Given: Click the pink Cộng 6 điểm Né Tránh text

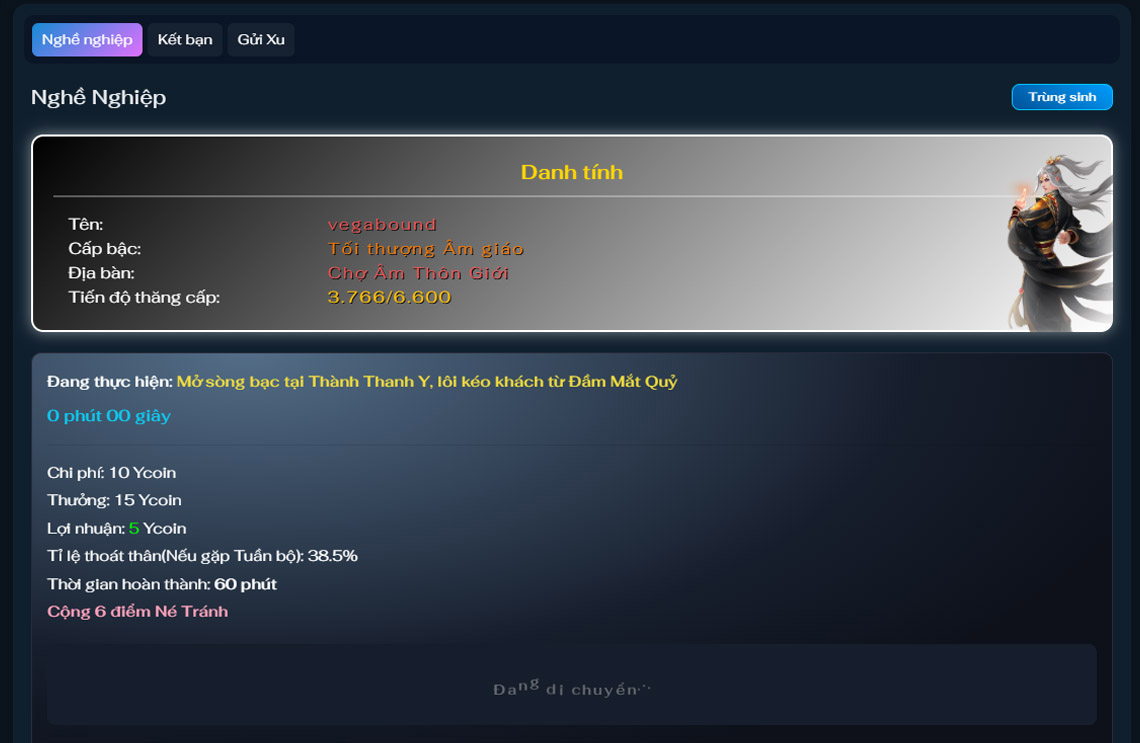Looking at the screenshot, I should 137,611.
